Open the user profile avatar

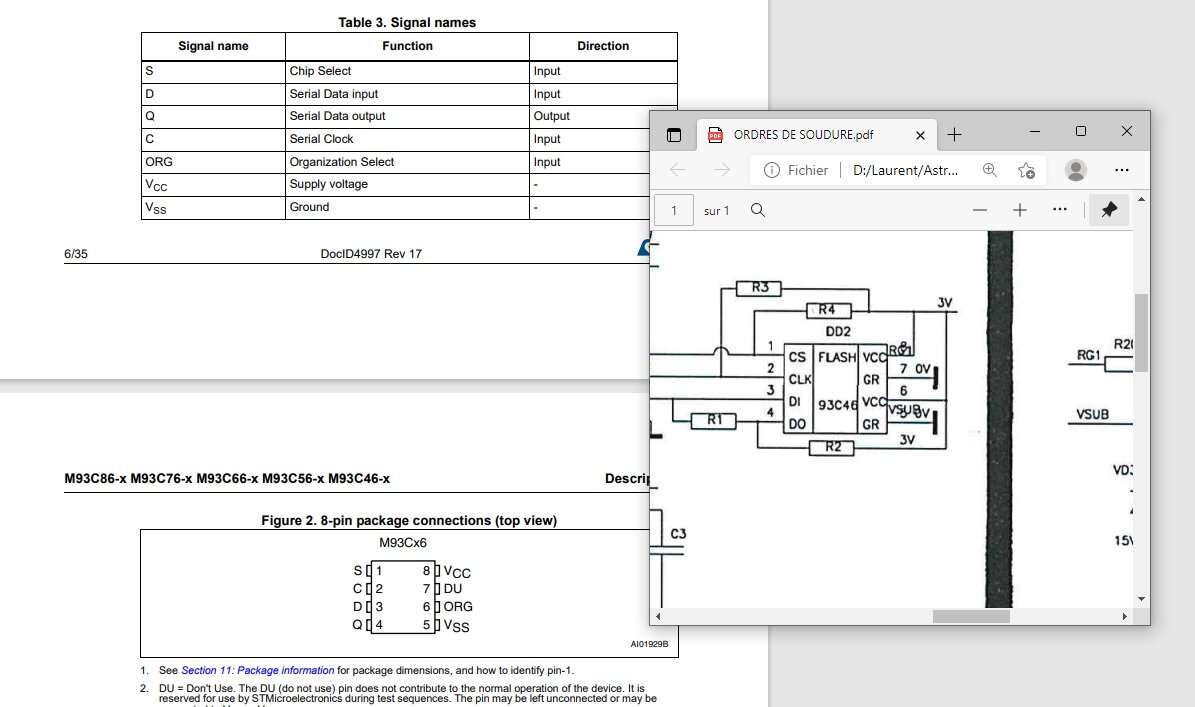[1075, 170]
